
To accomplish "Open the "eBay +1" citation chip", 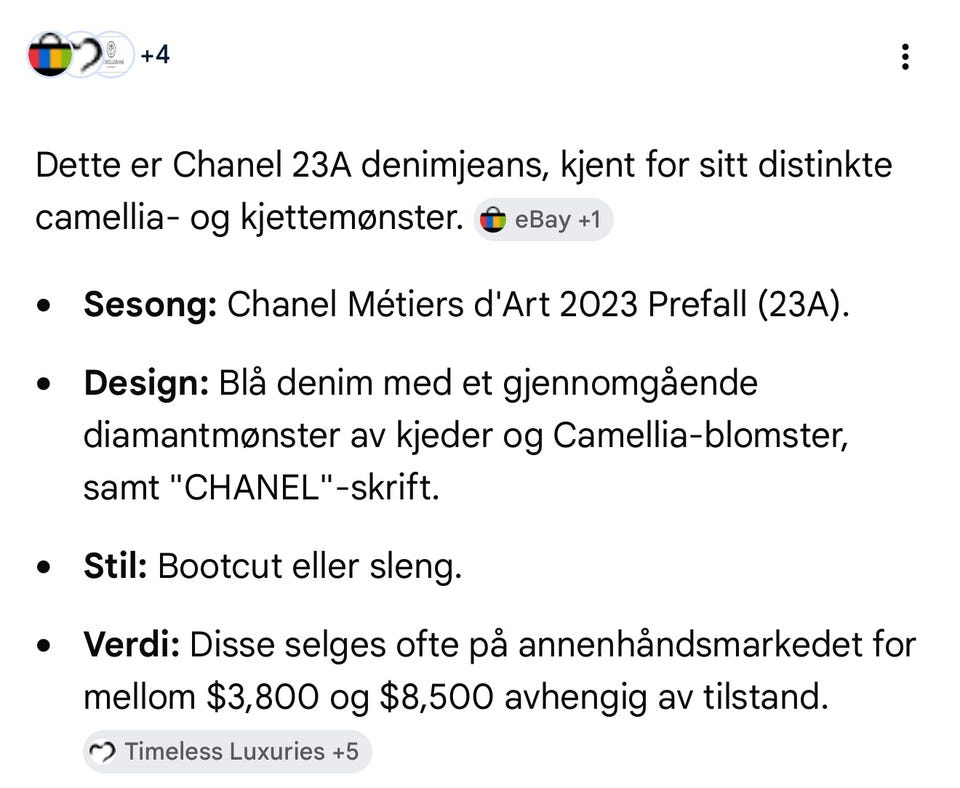I will coord(543,219).
